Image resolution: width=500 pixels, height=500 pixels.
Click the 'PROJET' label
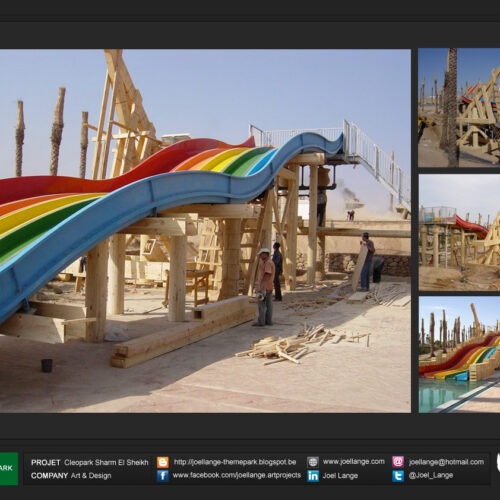tap(46, 463)
